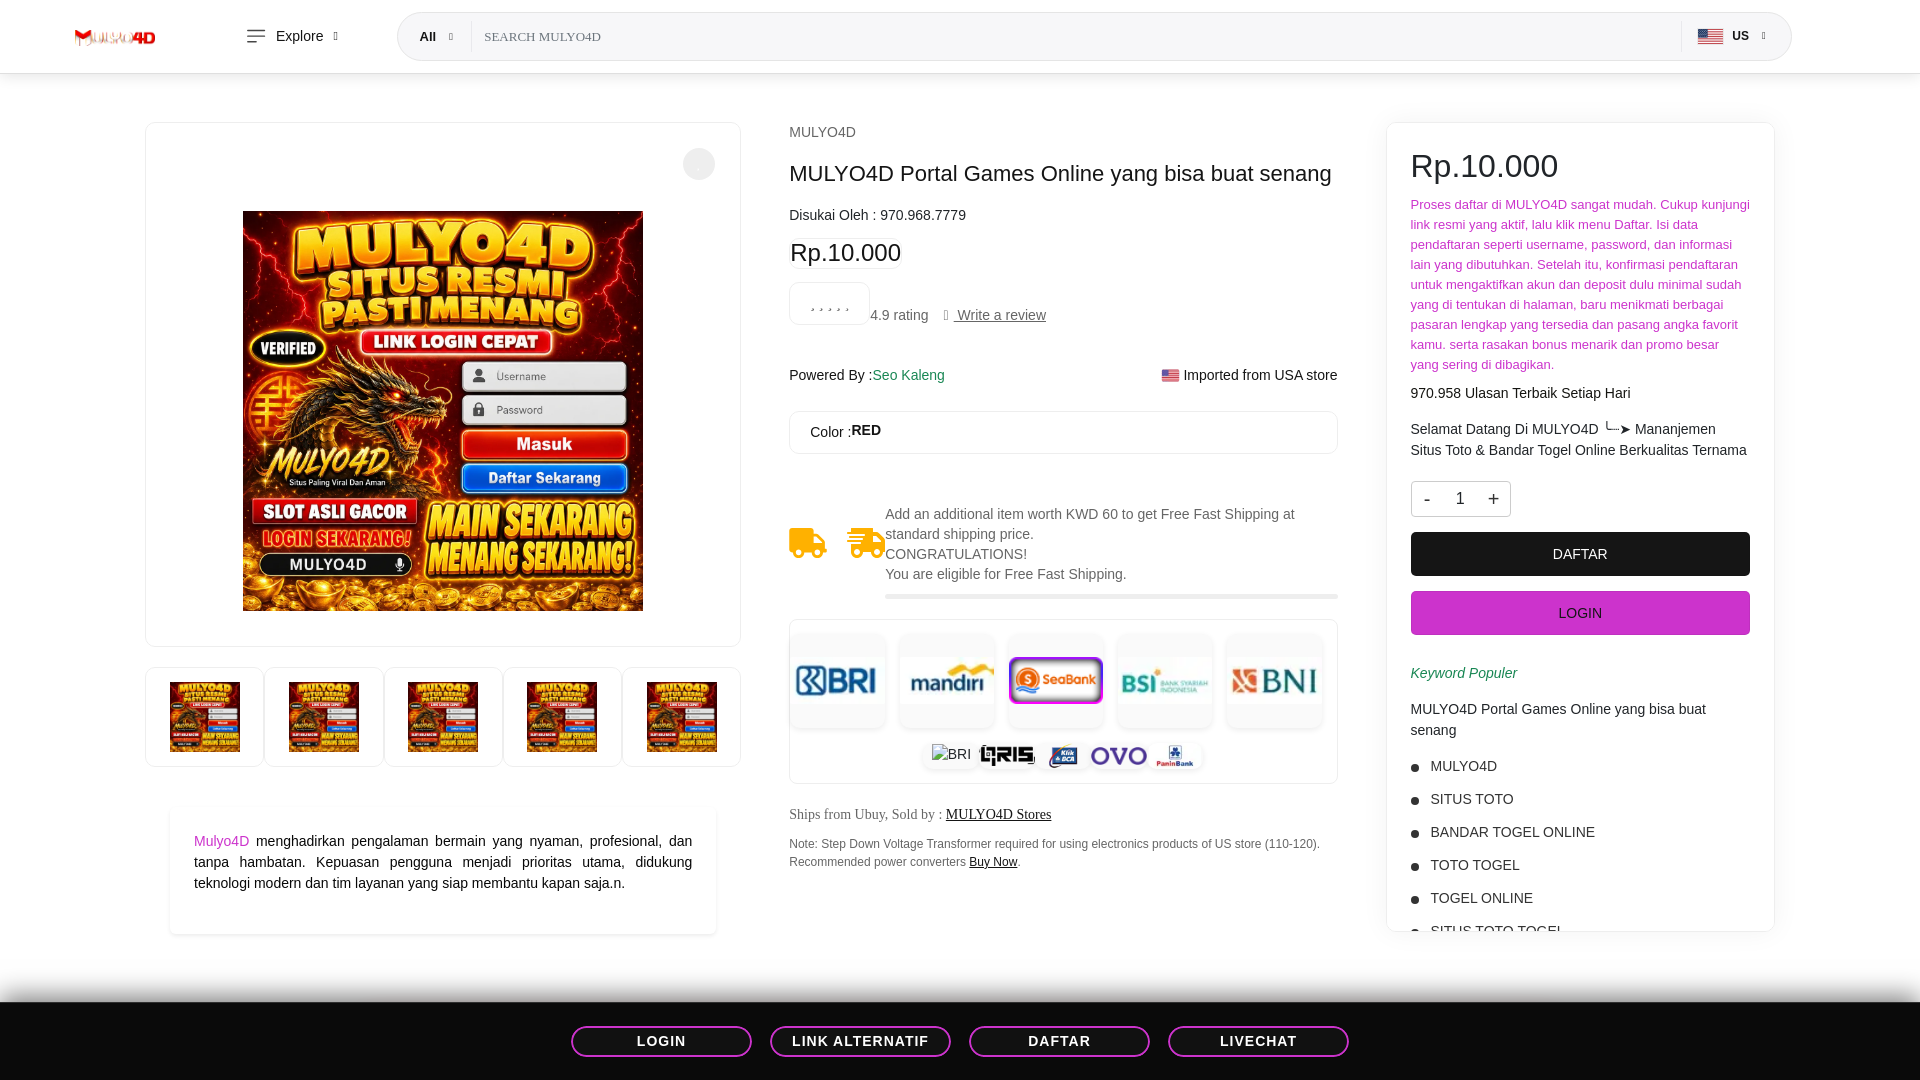Select the fourth product thumbnail

(562, 717)
